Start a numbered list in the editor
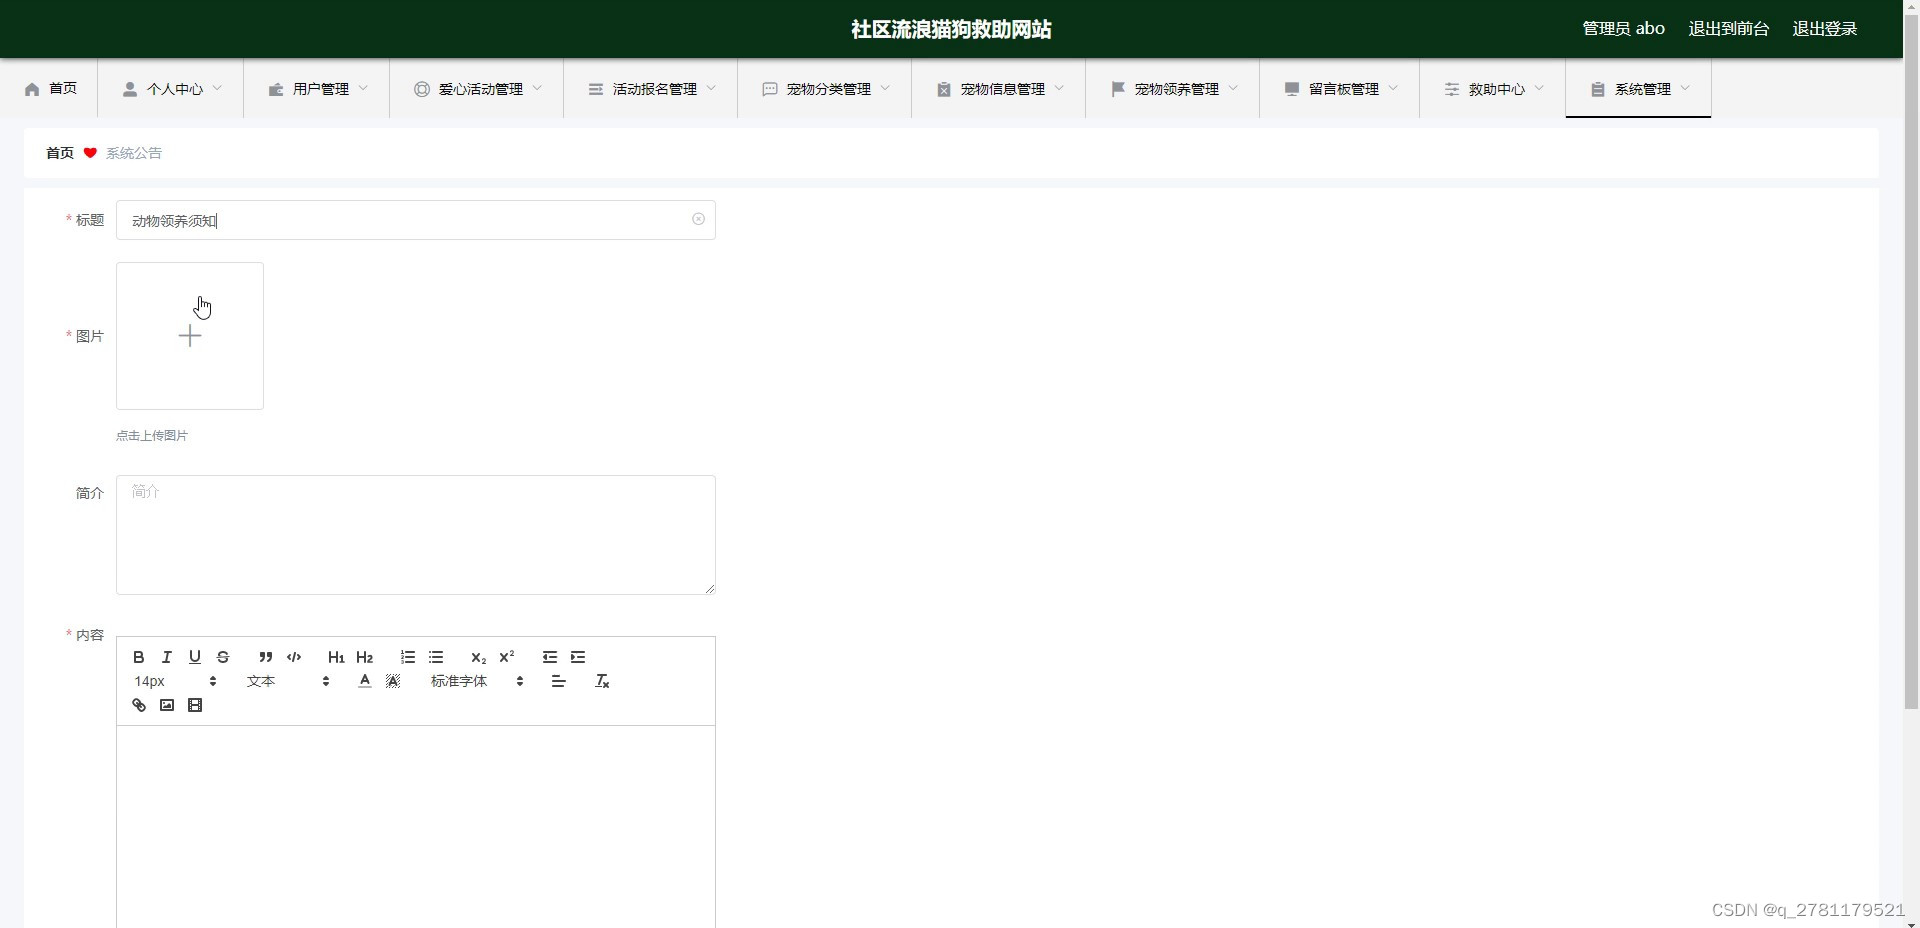Screen dimensions: 1920x928 coord(407,657)
